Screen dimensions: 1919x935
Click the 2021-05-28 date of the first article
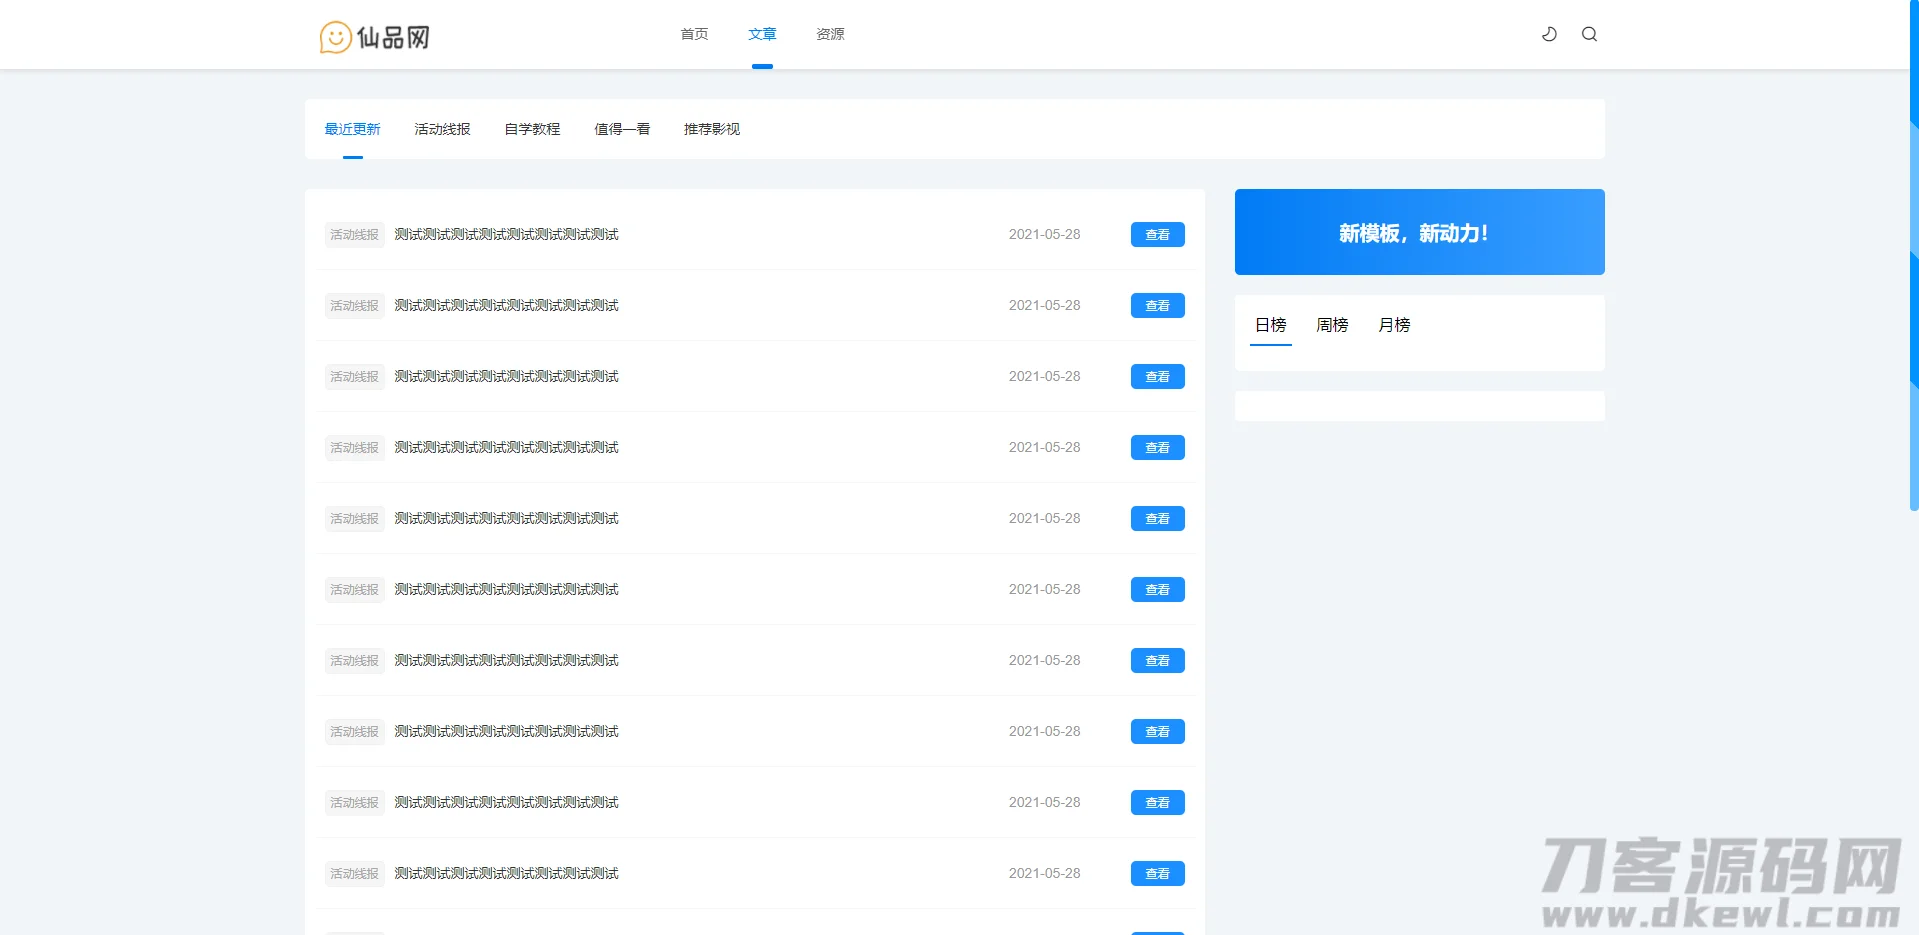click(x=1044, y=234)
